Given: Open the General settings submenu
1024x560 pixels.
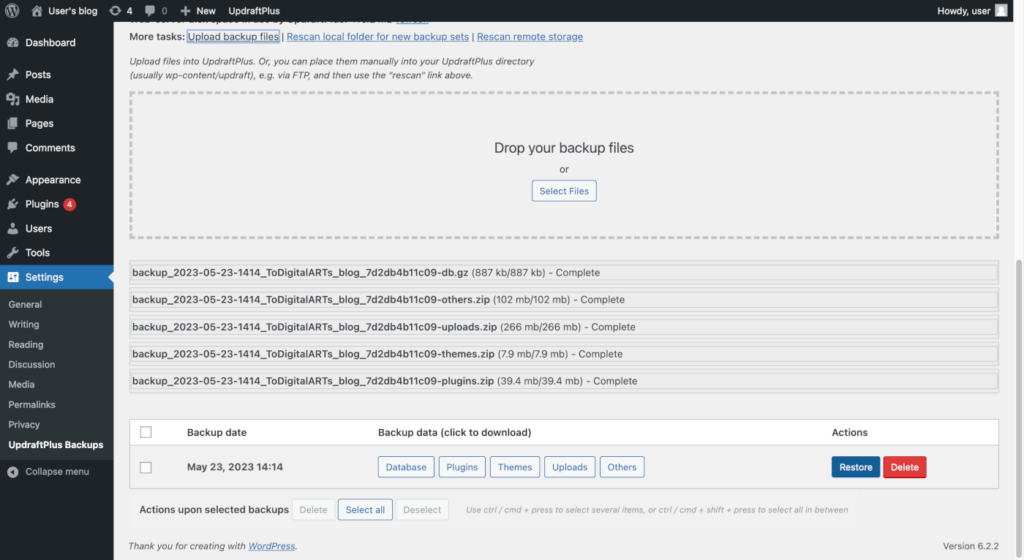Looking at the screenshot, I should pyautogui.click(x=25, y=304).
